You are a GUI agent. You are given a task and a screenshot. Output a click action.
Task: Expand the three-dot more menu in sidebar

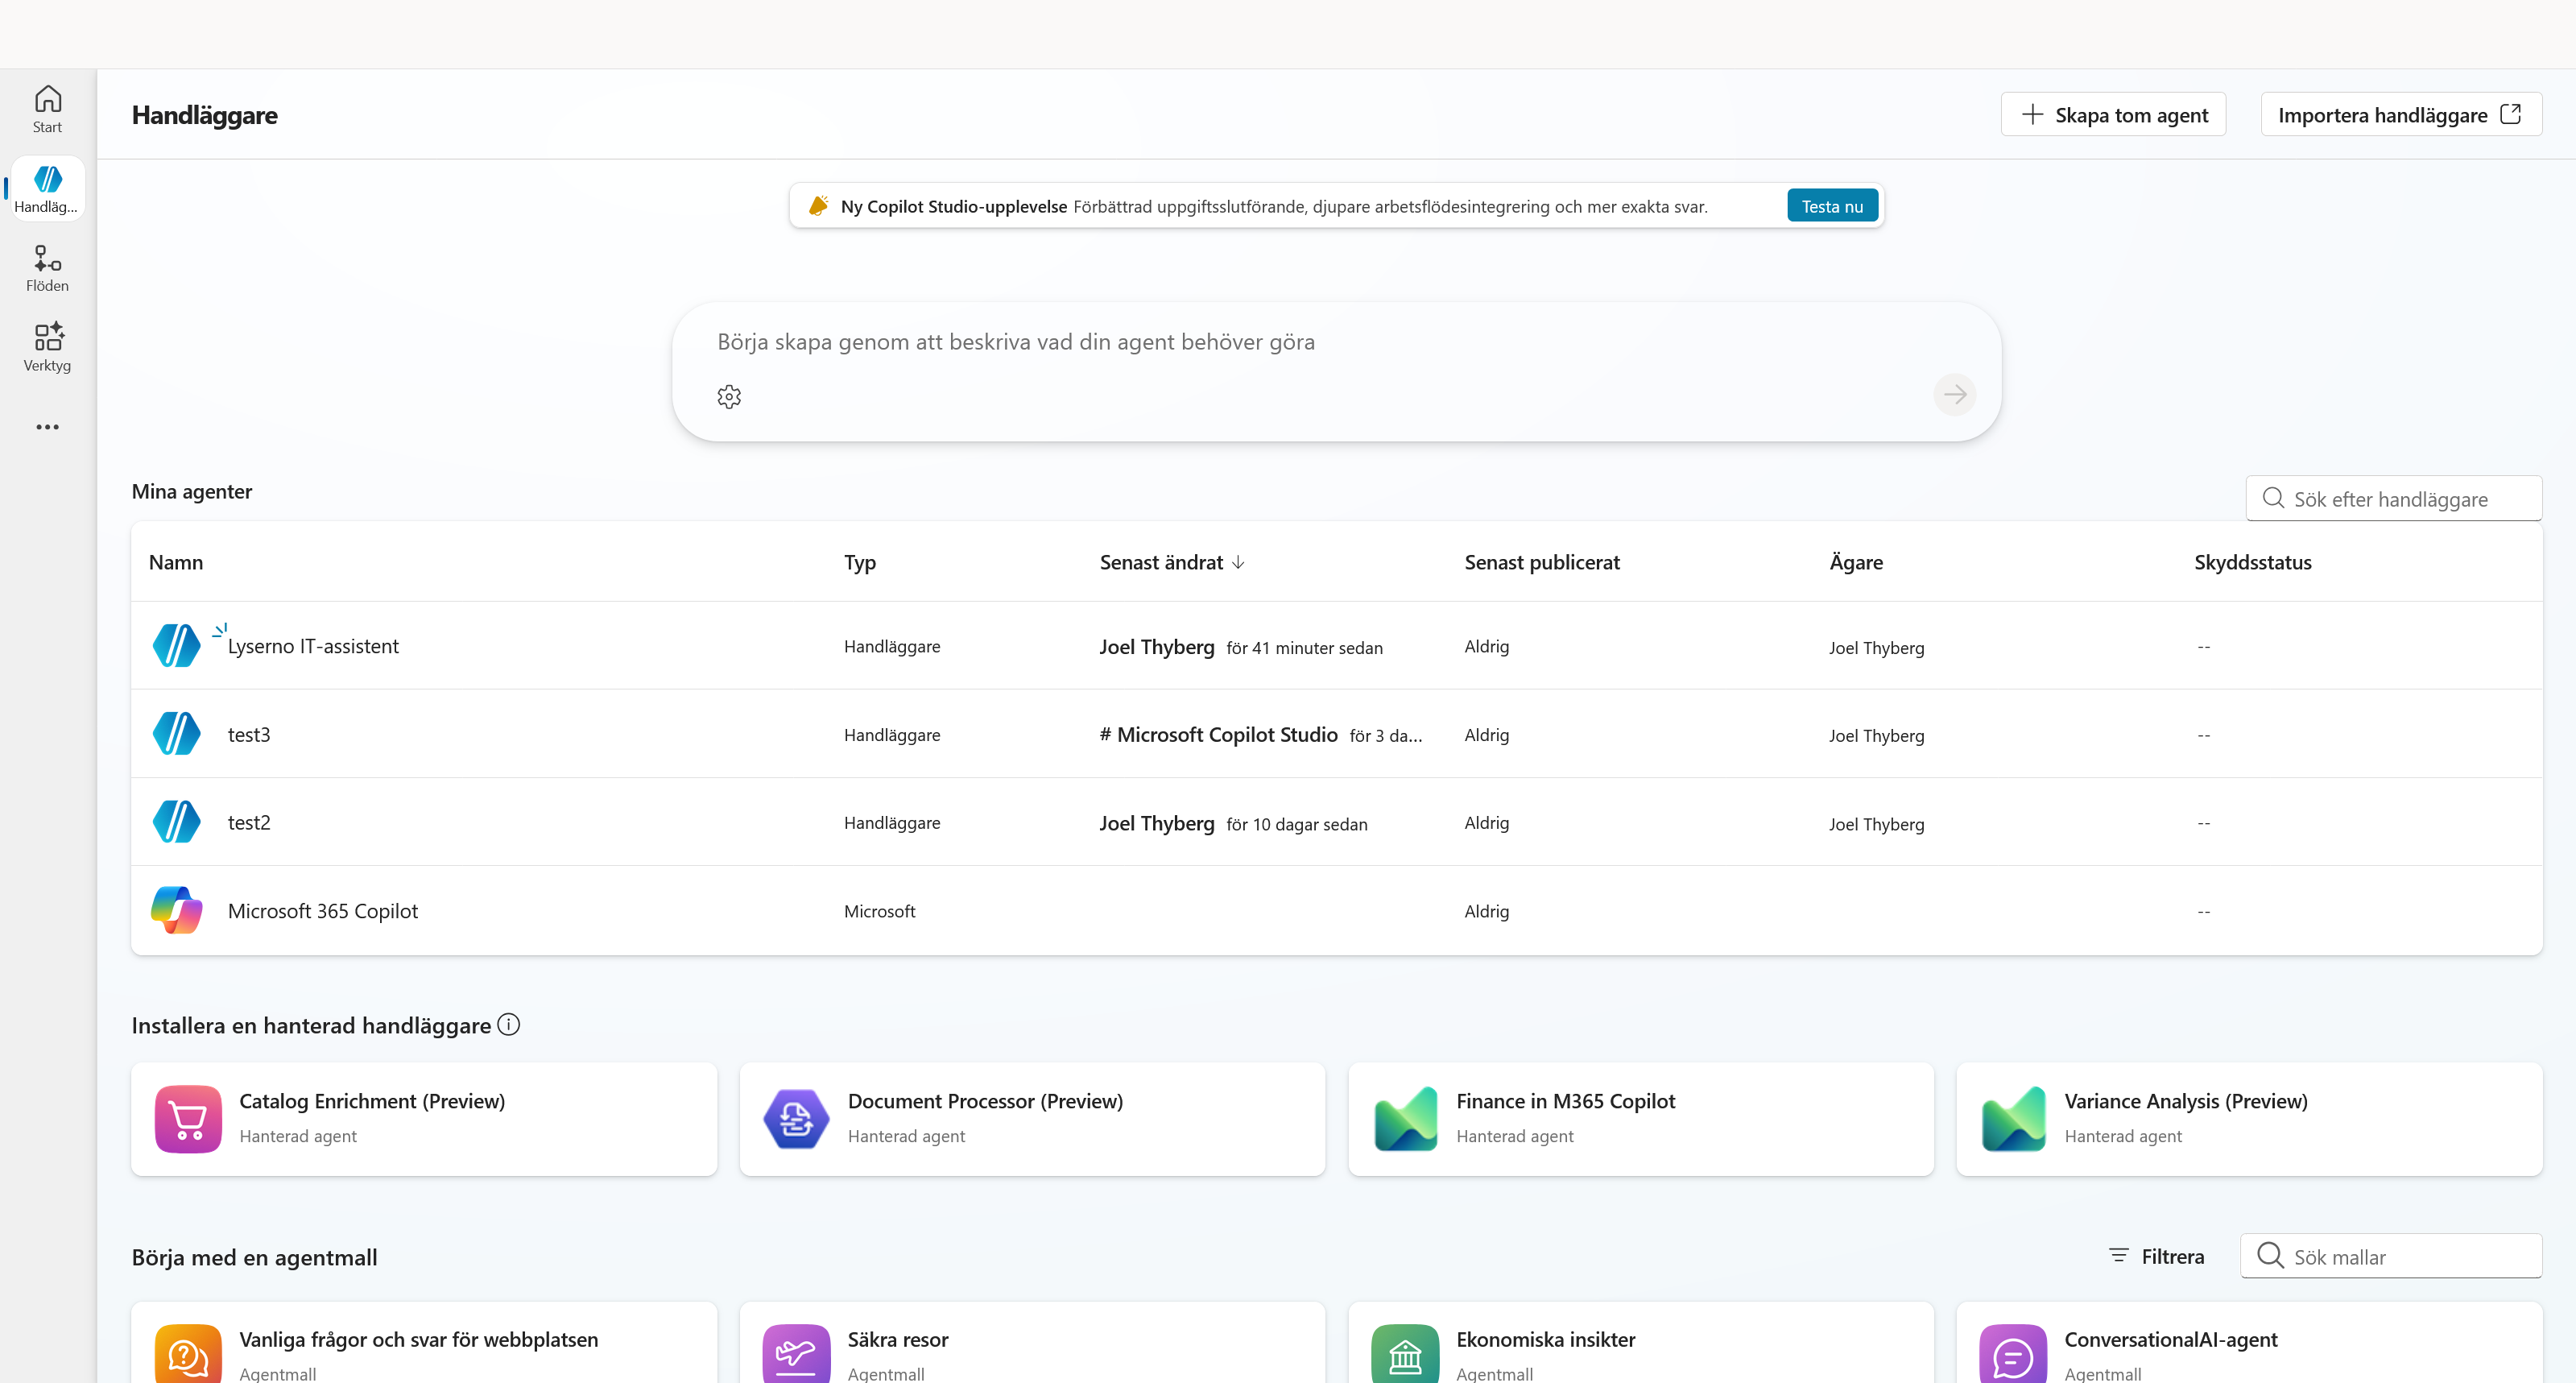coord(47,427)
